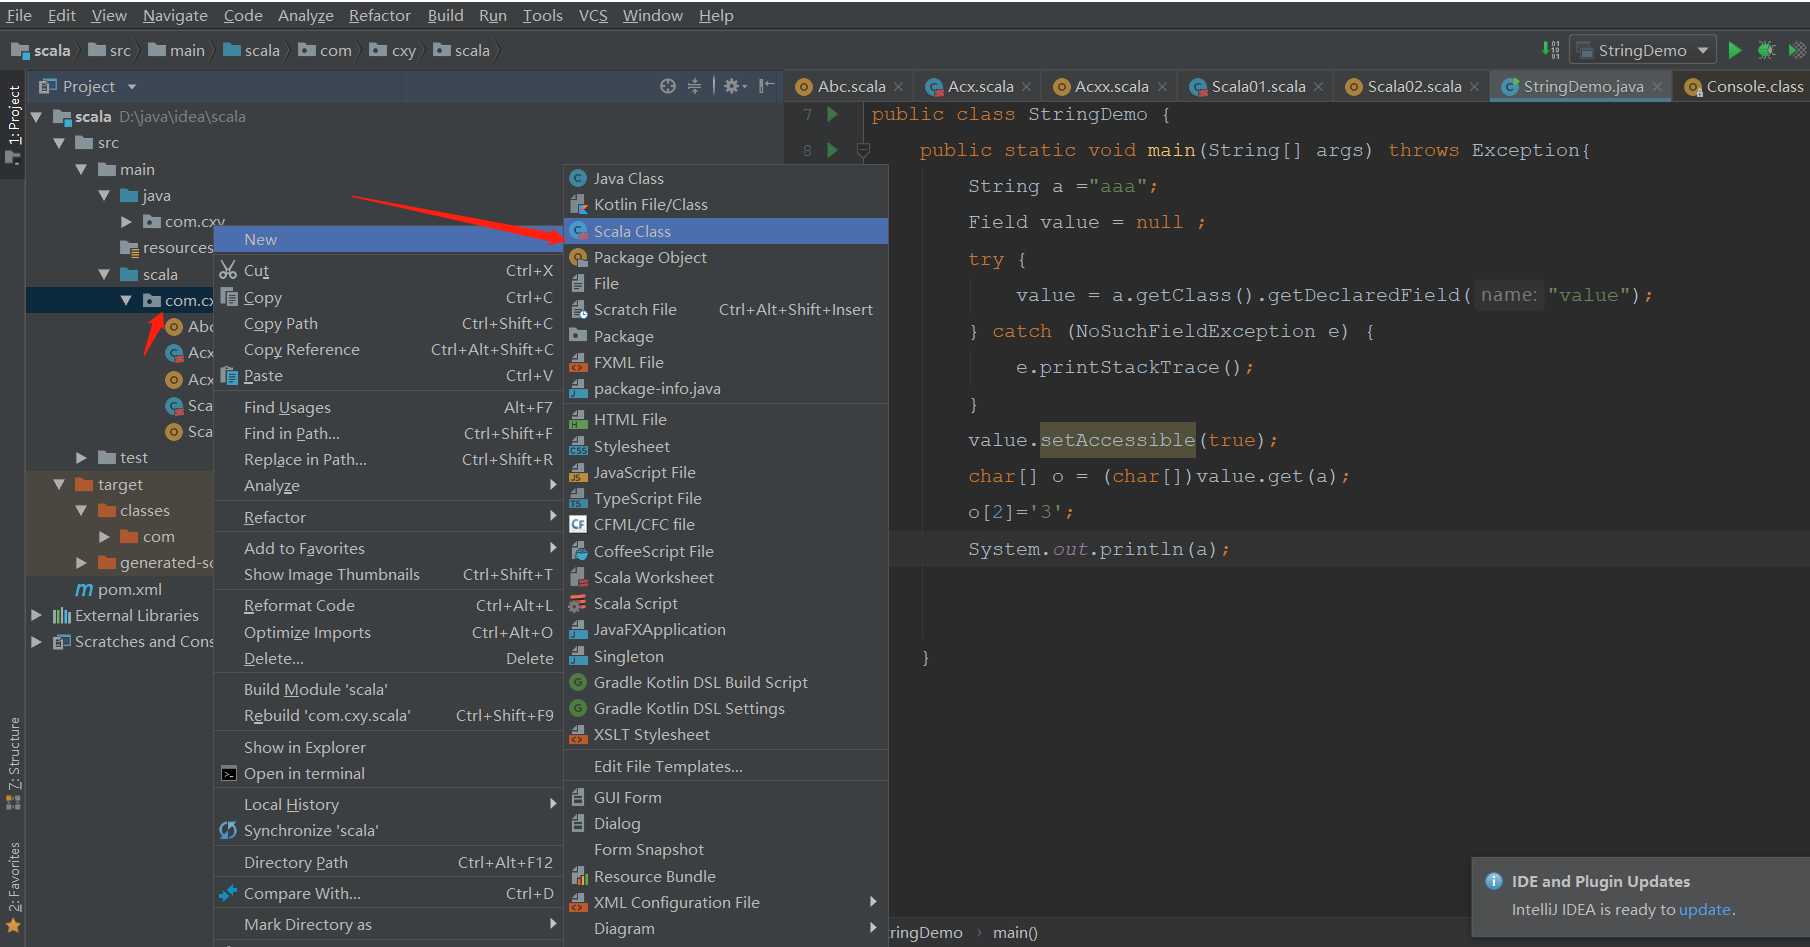Choose Edit File Templates… entry
This screenshot has height=947, width=1810.
pyautogui.click(x=726, y=766)
